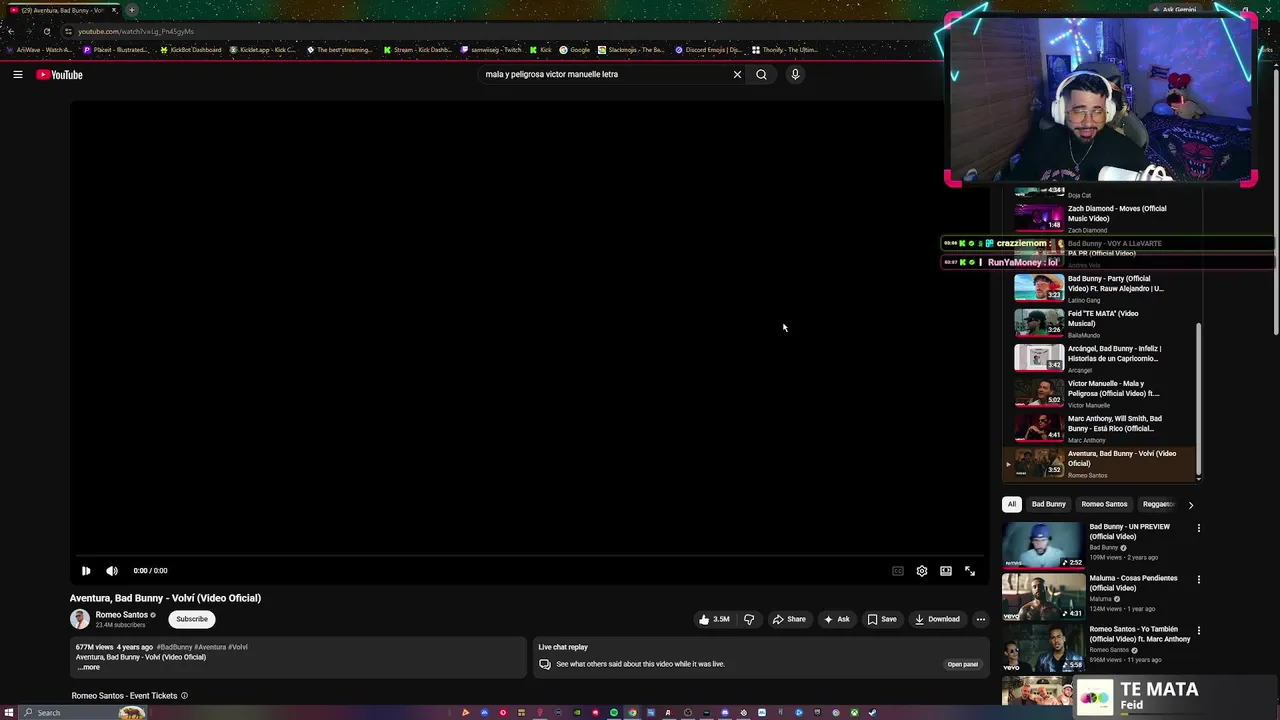Click the browser address bar URL
The image size is (1280, 720).
(136, 31)
